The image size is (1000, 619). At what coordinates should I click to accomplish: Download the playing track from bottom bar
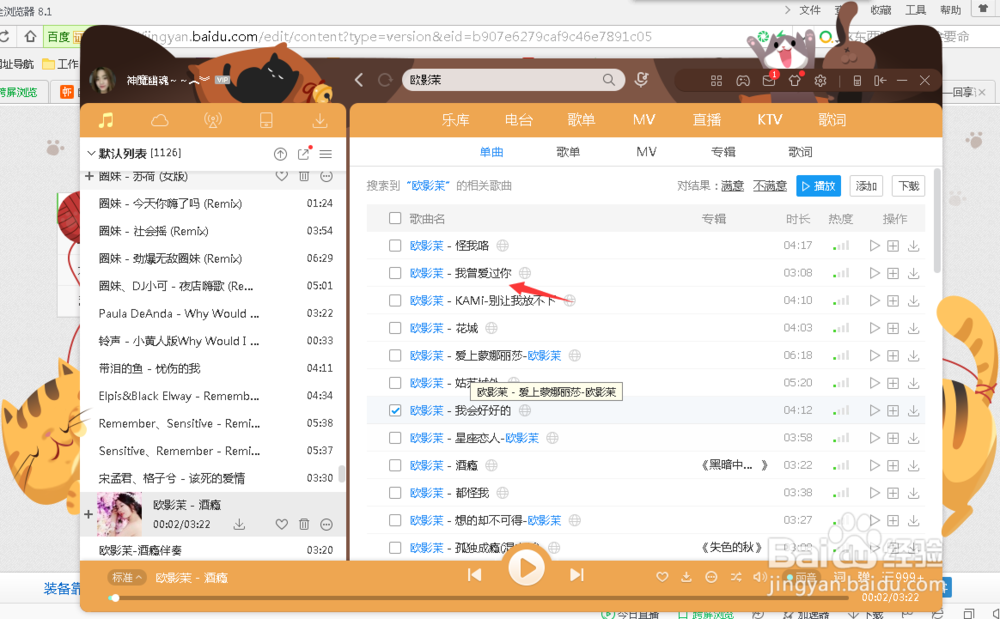point(686,577)
